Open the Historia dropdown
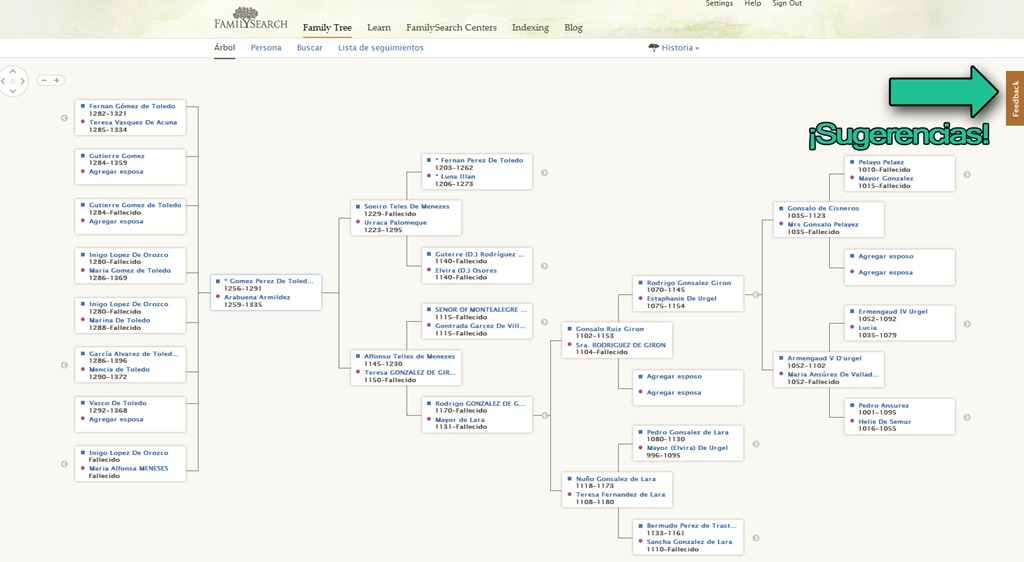The height and width of the screenshot is (562, 1024). tap(673, 48)
